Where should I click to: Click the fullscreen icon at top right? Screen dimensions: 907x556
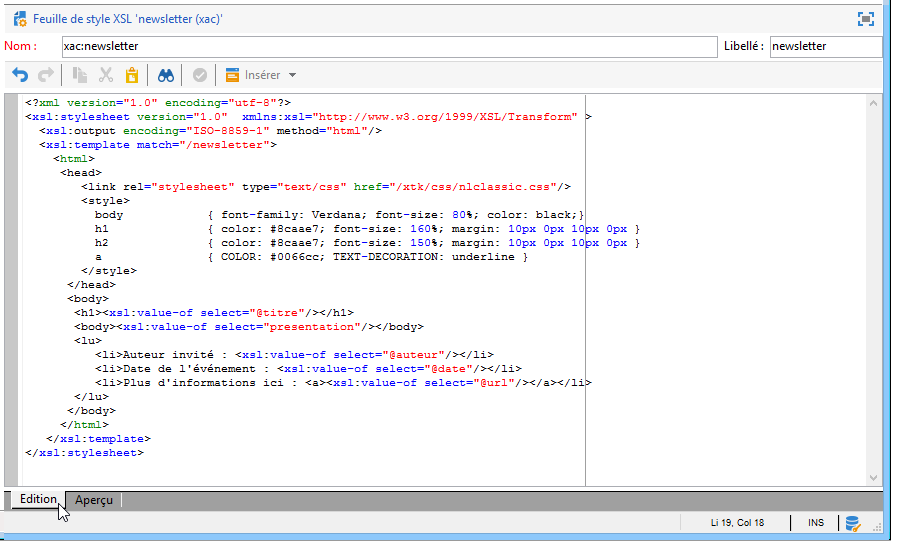pyautogui.click(x=865, y=19)
